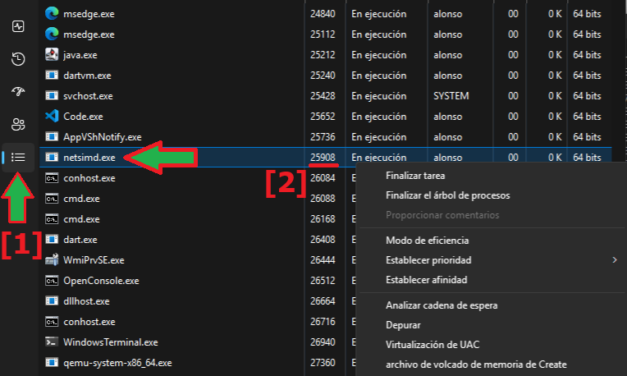Choose Depurar from context menu
The width and height of the screenshot is (627, 376).
coord(403,325)
